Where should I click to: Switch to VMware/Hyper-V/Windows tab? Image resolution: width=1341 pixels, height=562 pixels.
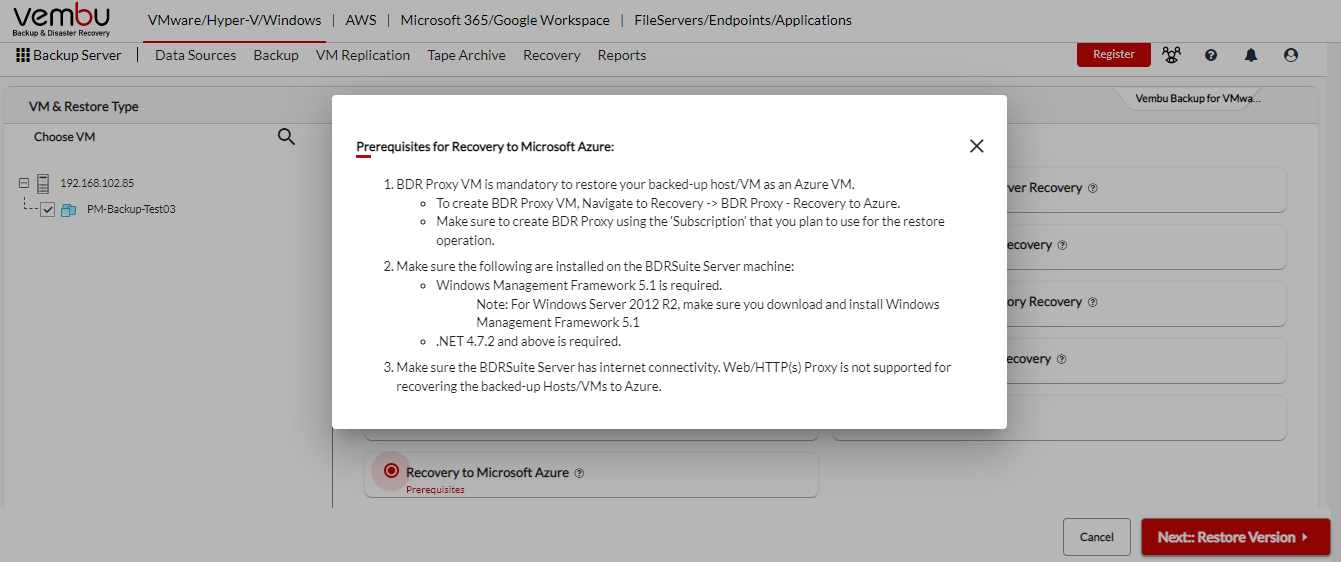coord(234,20)
